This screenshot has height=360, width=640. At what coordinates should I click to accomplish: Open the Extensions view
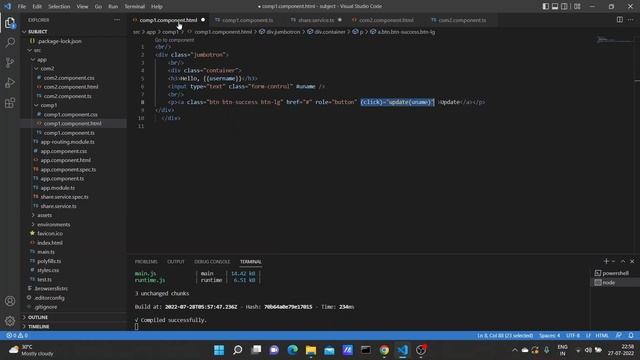click(x=10, y=103)
